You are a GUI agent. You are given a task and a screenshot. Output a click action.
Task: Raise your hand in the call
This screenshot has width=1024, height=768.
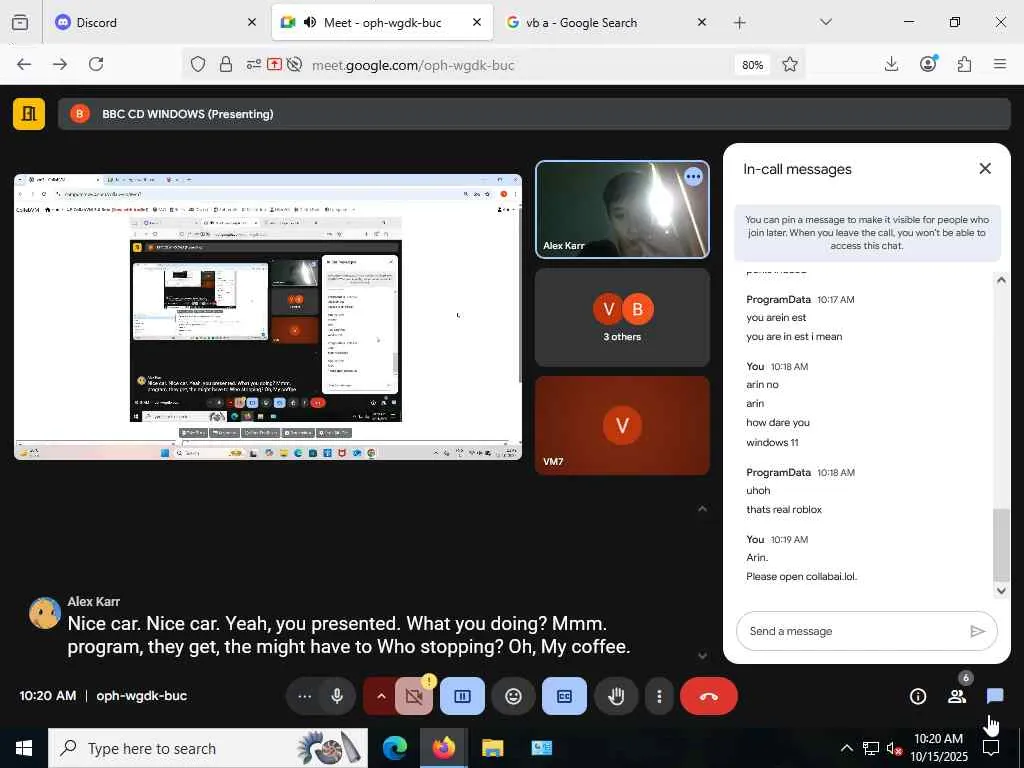pyautogui.click(x=616, y=696)
